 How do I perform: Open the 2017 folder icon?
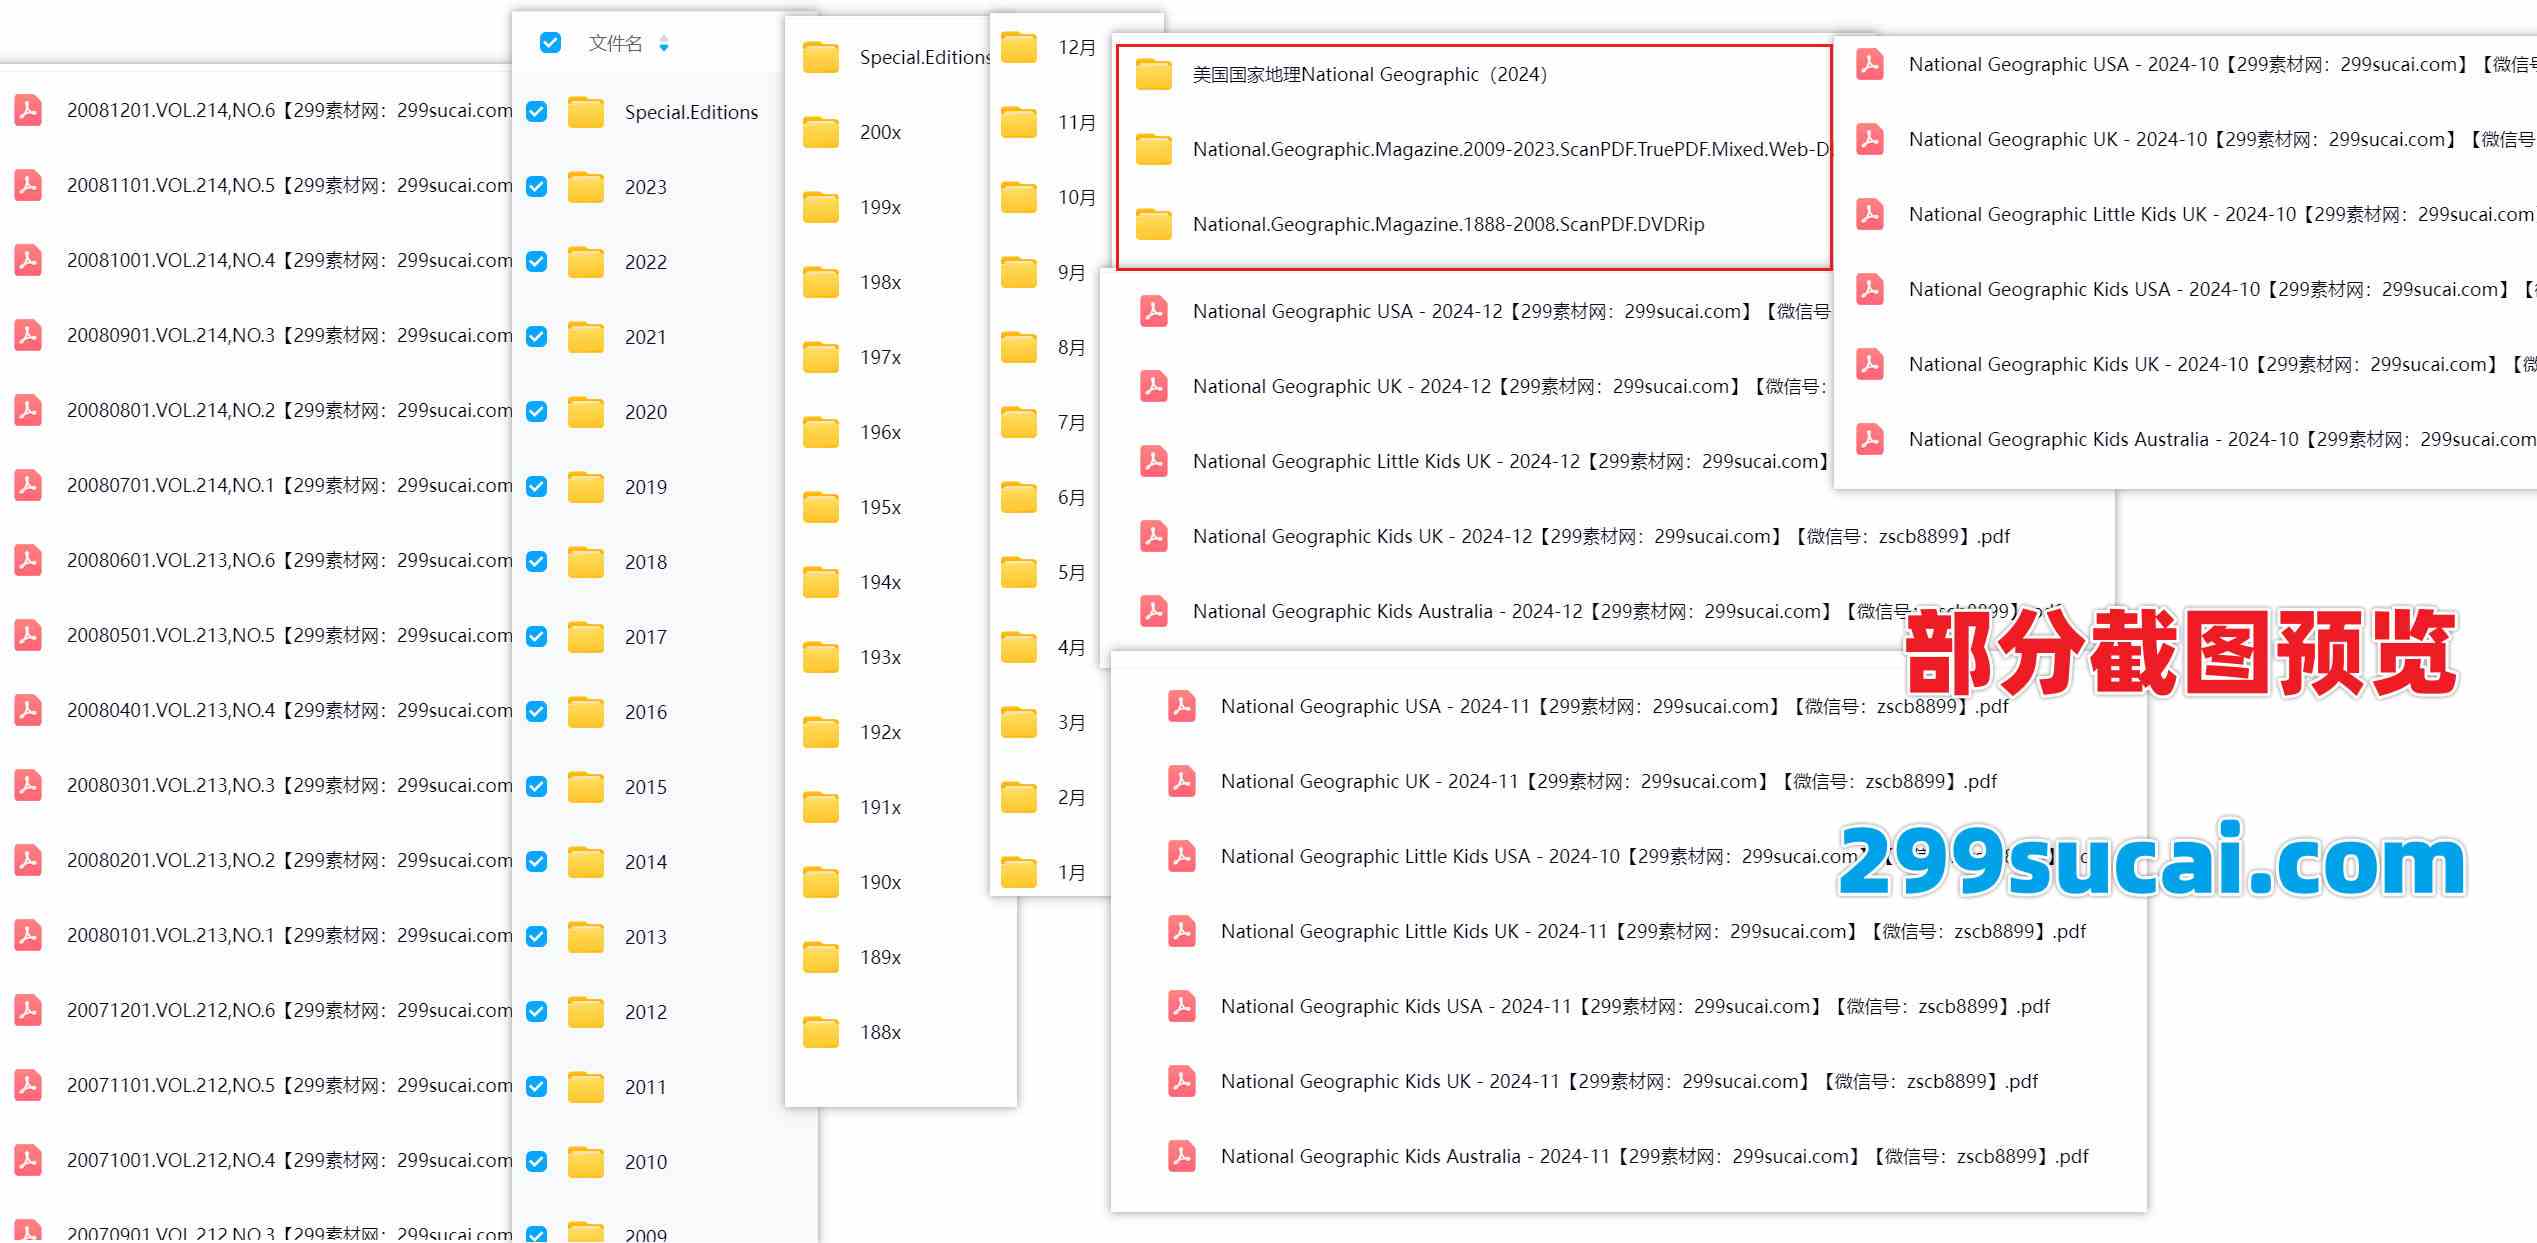pyautogui.click(x=586, y=636)
